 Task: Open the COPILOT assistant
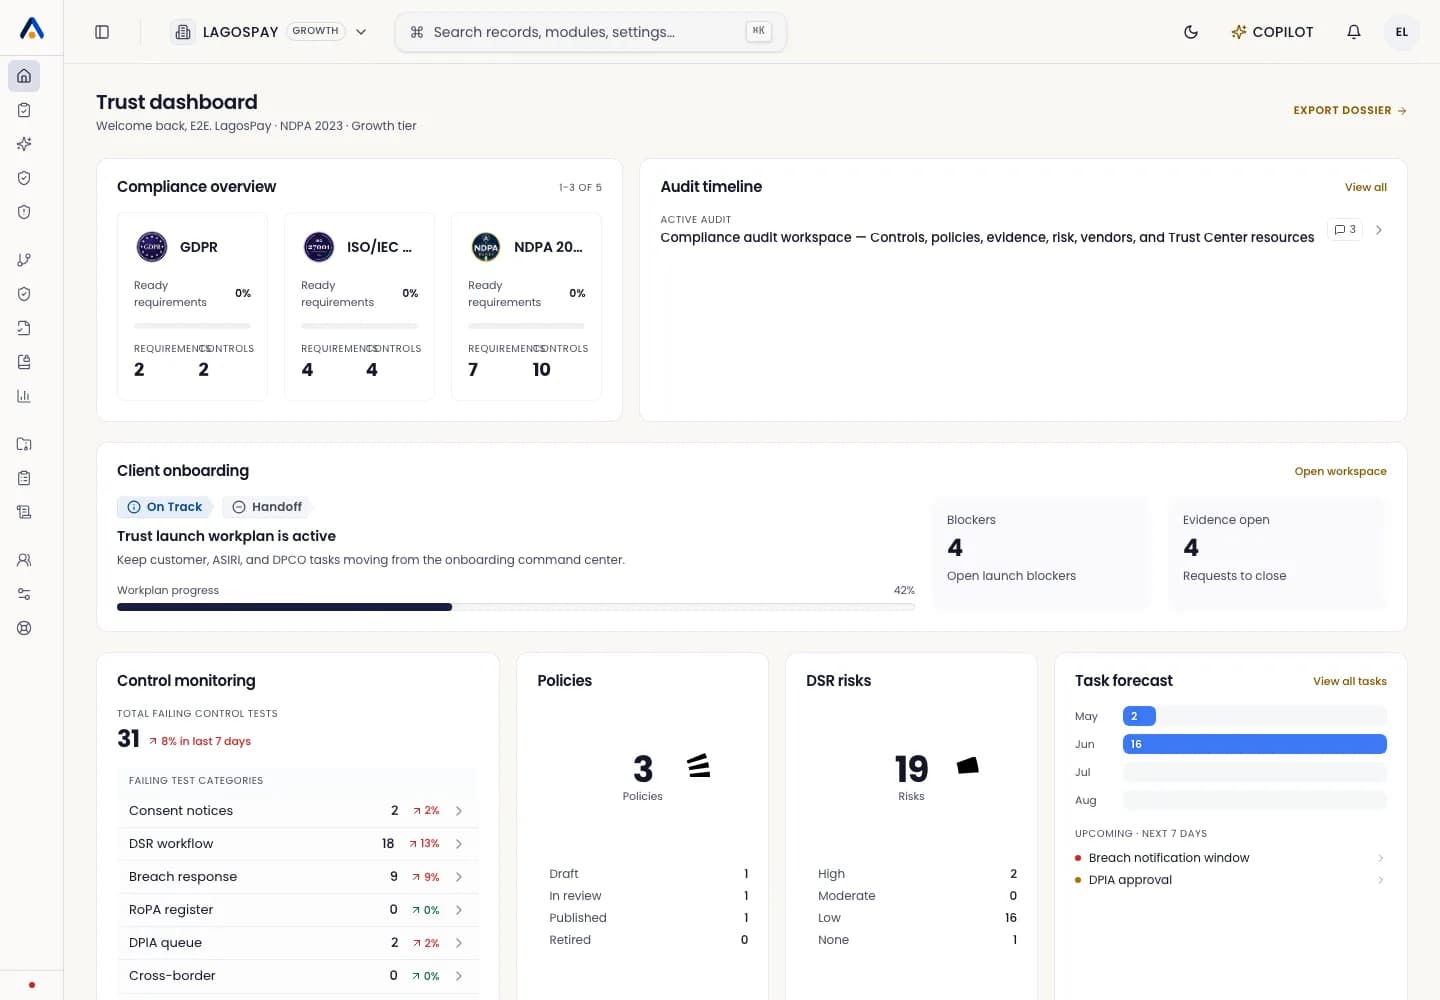pos(1272,32)
